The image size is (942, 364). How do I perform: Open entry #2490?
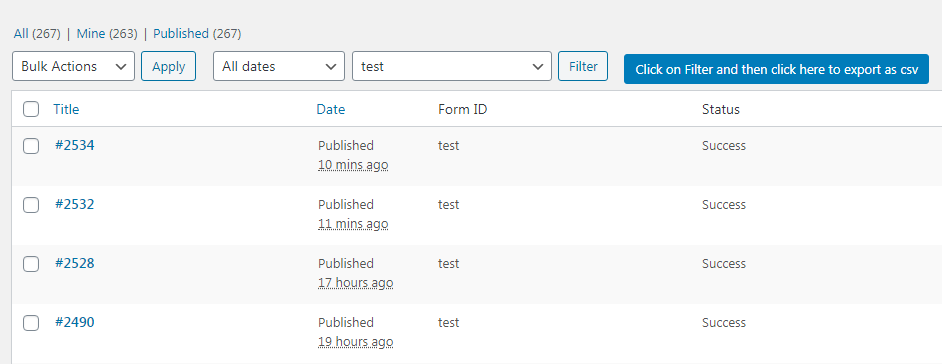[74, 322]
